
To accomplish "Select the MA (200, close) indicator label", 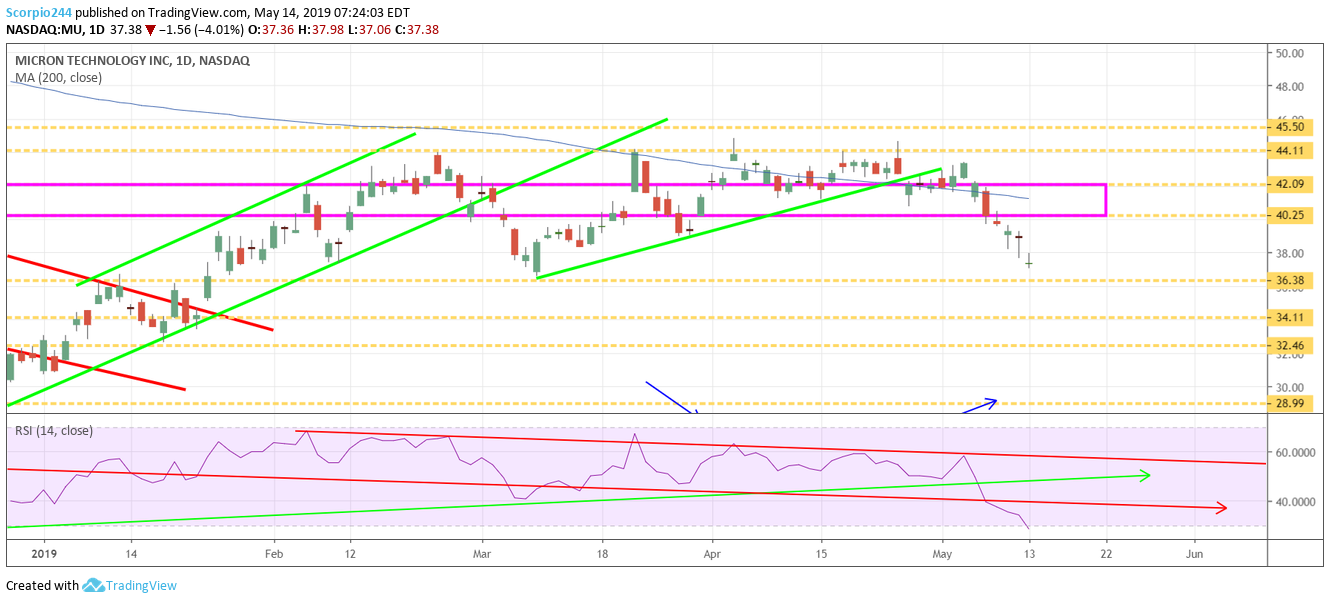I will [58, 77].
